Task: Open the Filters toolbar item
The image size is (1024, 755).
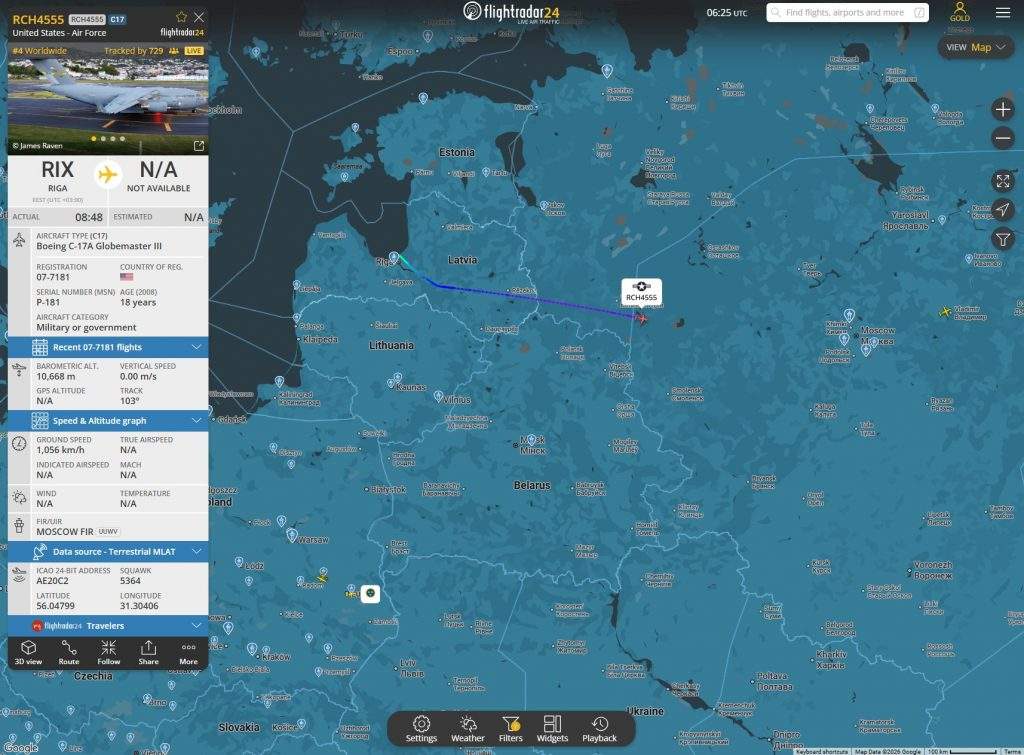Action: click(x=511, y=729)
